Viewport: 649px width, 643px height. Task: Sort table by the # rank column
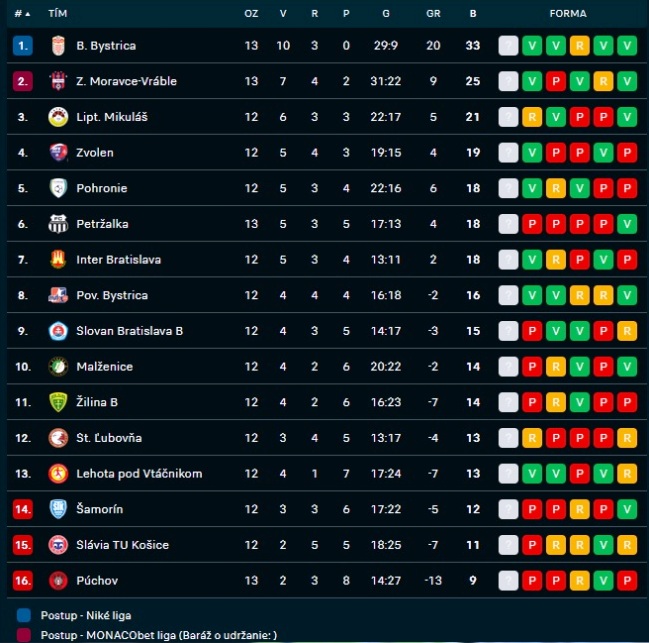point(22,14)
